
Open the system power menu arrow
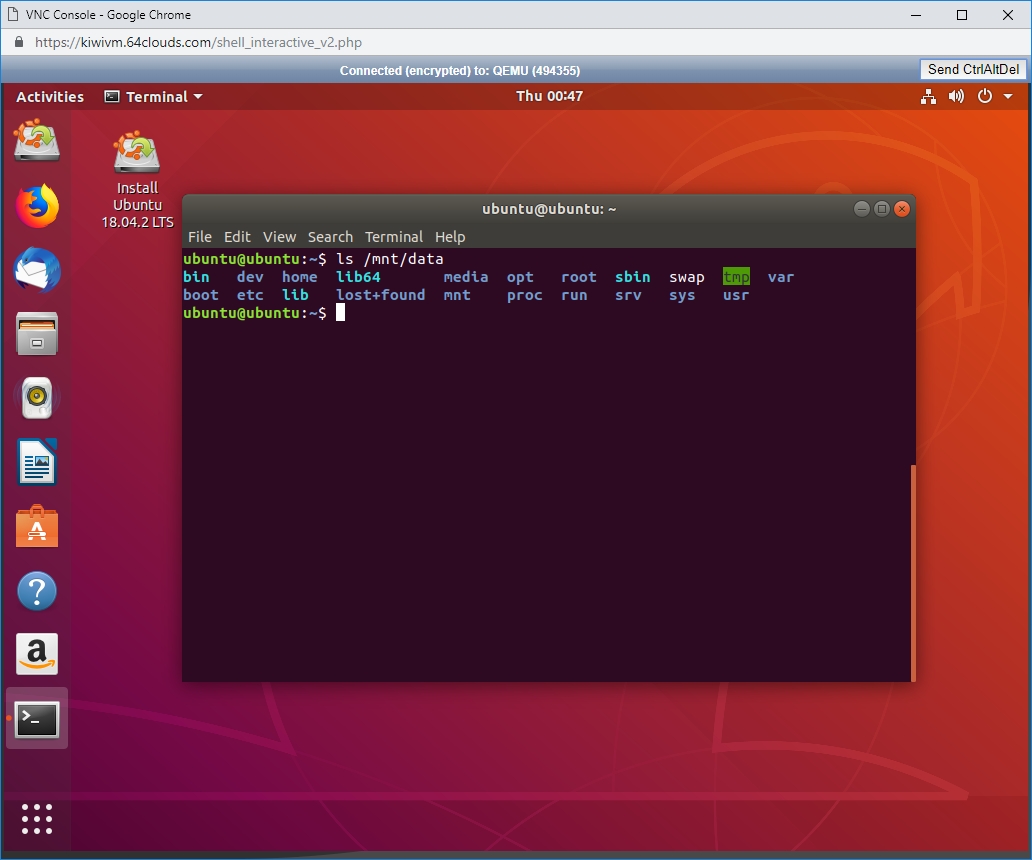coord(1008,97)
